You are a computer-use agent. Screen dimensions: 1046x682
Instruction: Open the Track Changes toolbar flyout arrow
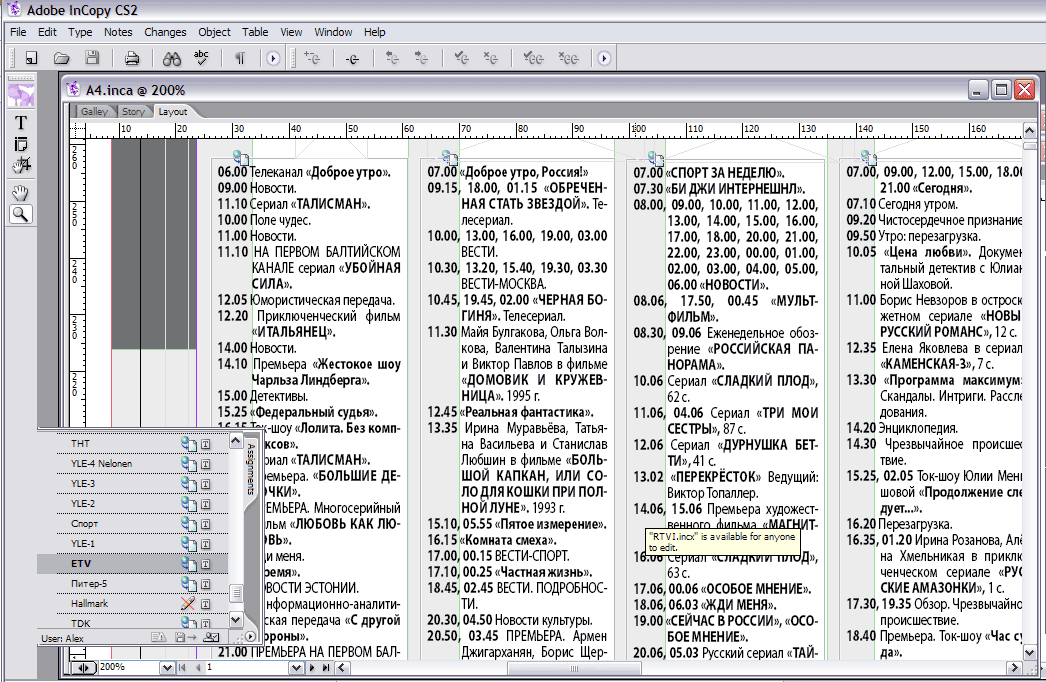click(604, 59)
